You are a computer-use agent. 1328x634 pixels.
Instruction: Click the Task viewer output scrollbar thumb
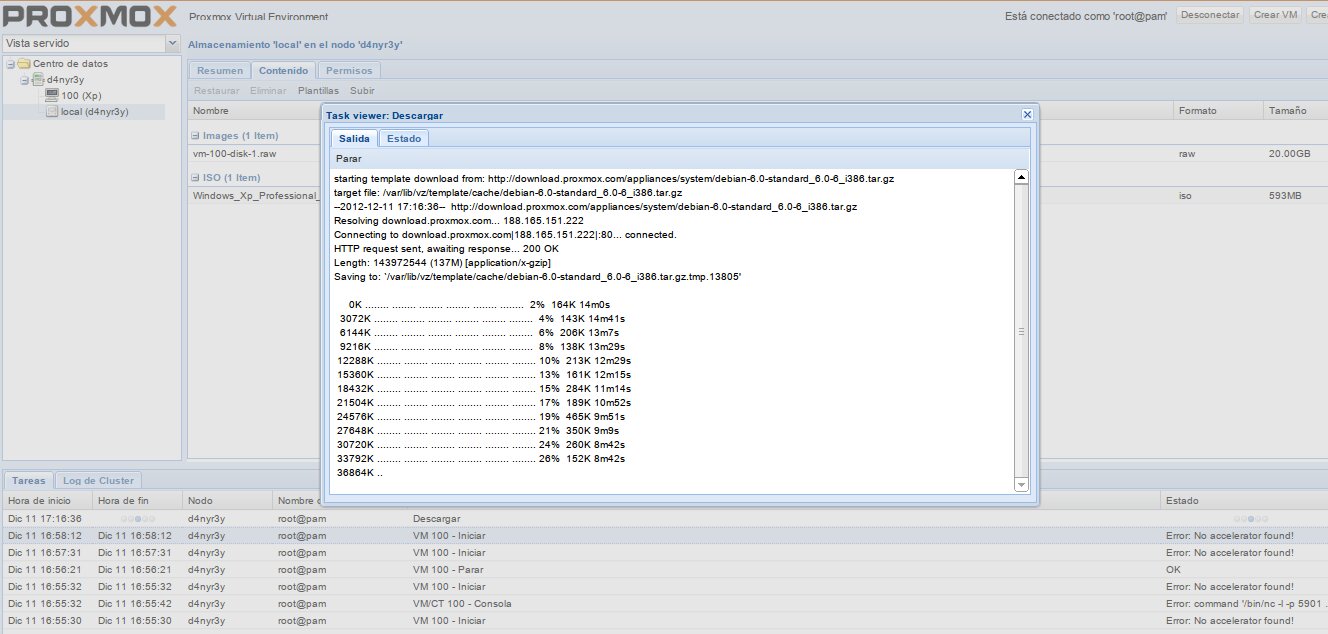[1021, 331]
